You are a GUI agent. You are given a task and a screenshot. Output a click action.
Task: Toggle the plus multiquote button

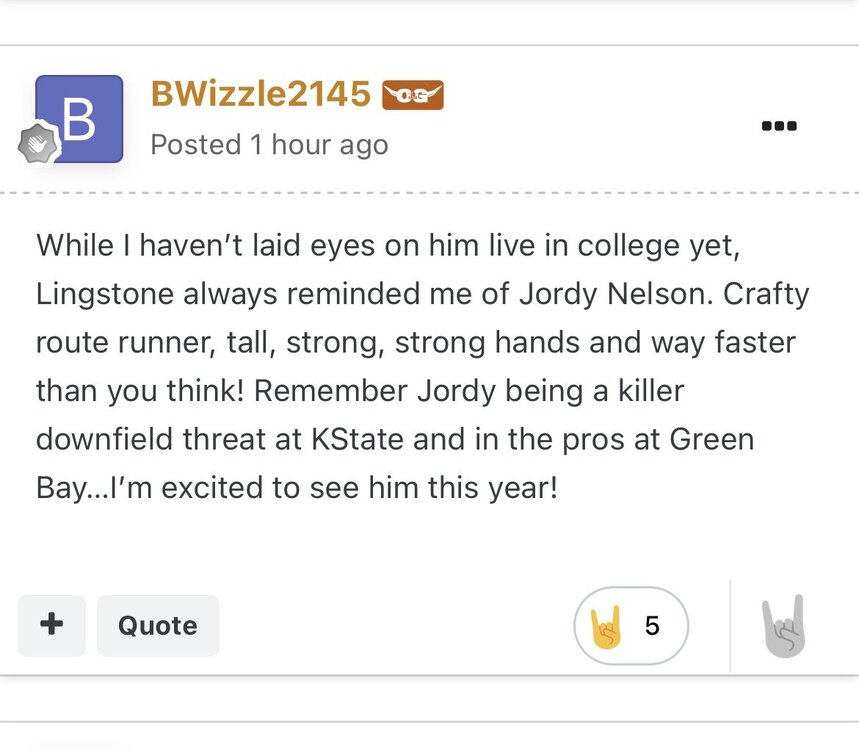pos(51,625)
